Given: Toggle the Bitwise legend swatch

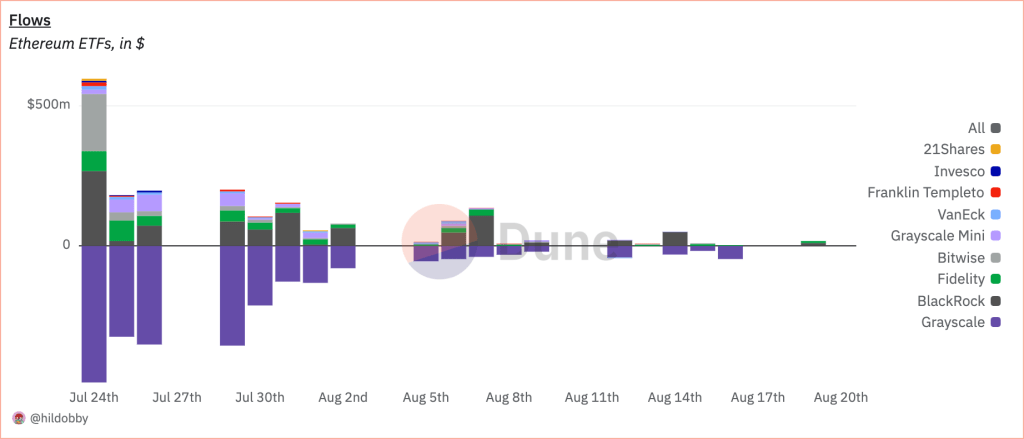Looking at the screenshot, I should [x=996, y=257].
